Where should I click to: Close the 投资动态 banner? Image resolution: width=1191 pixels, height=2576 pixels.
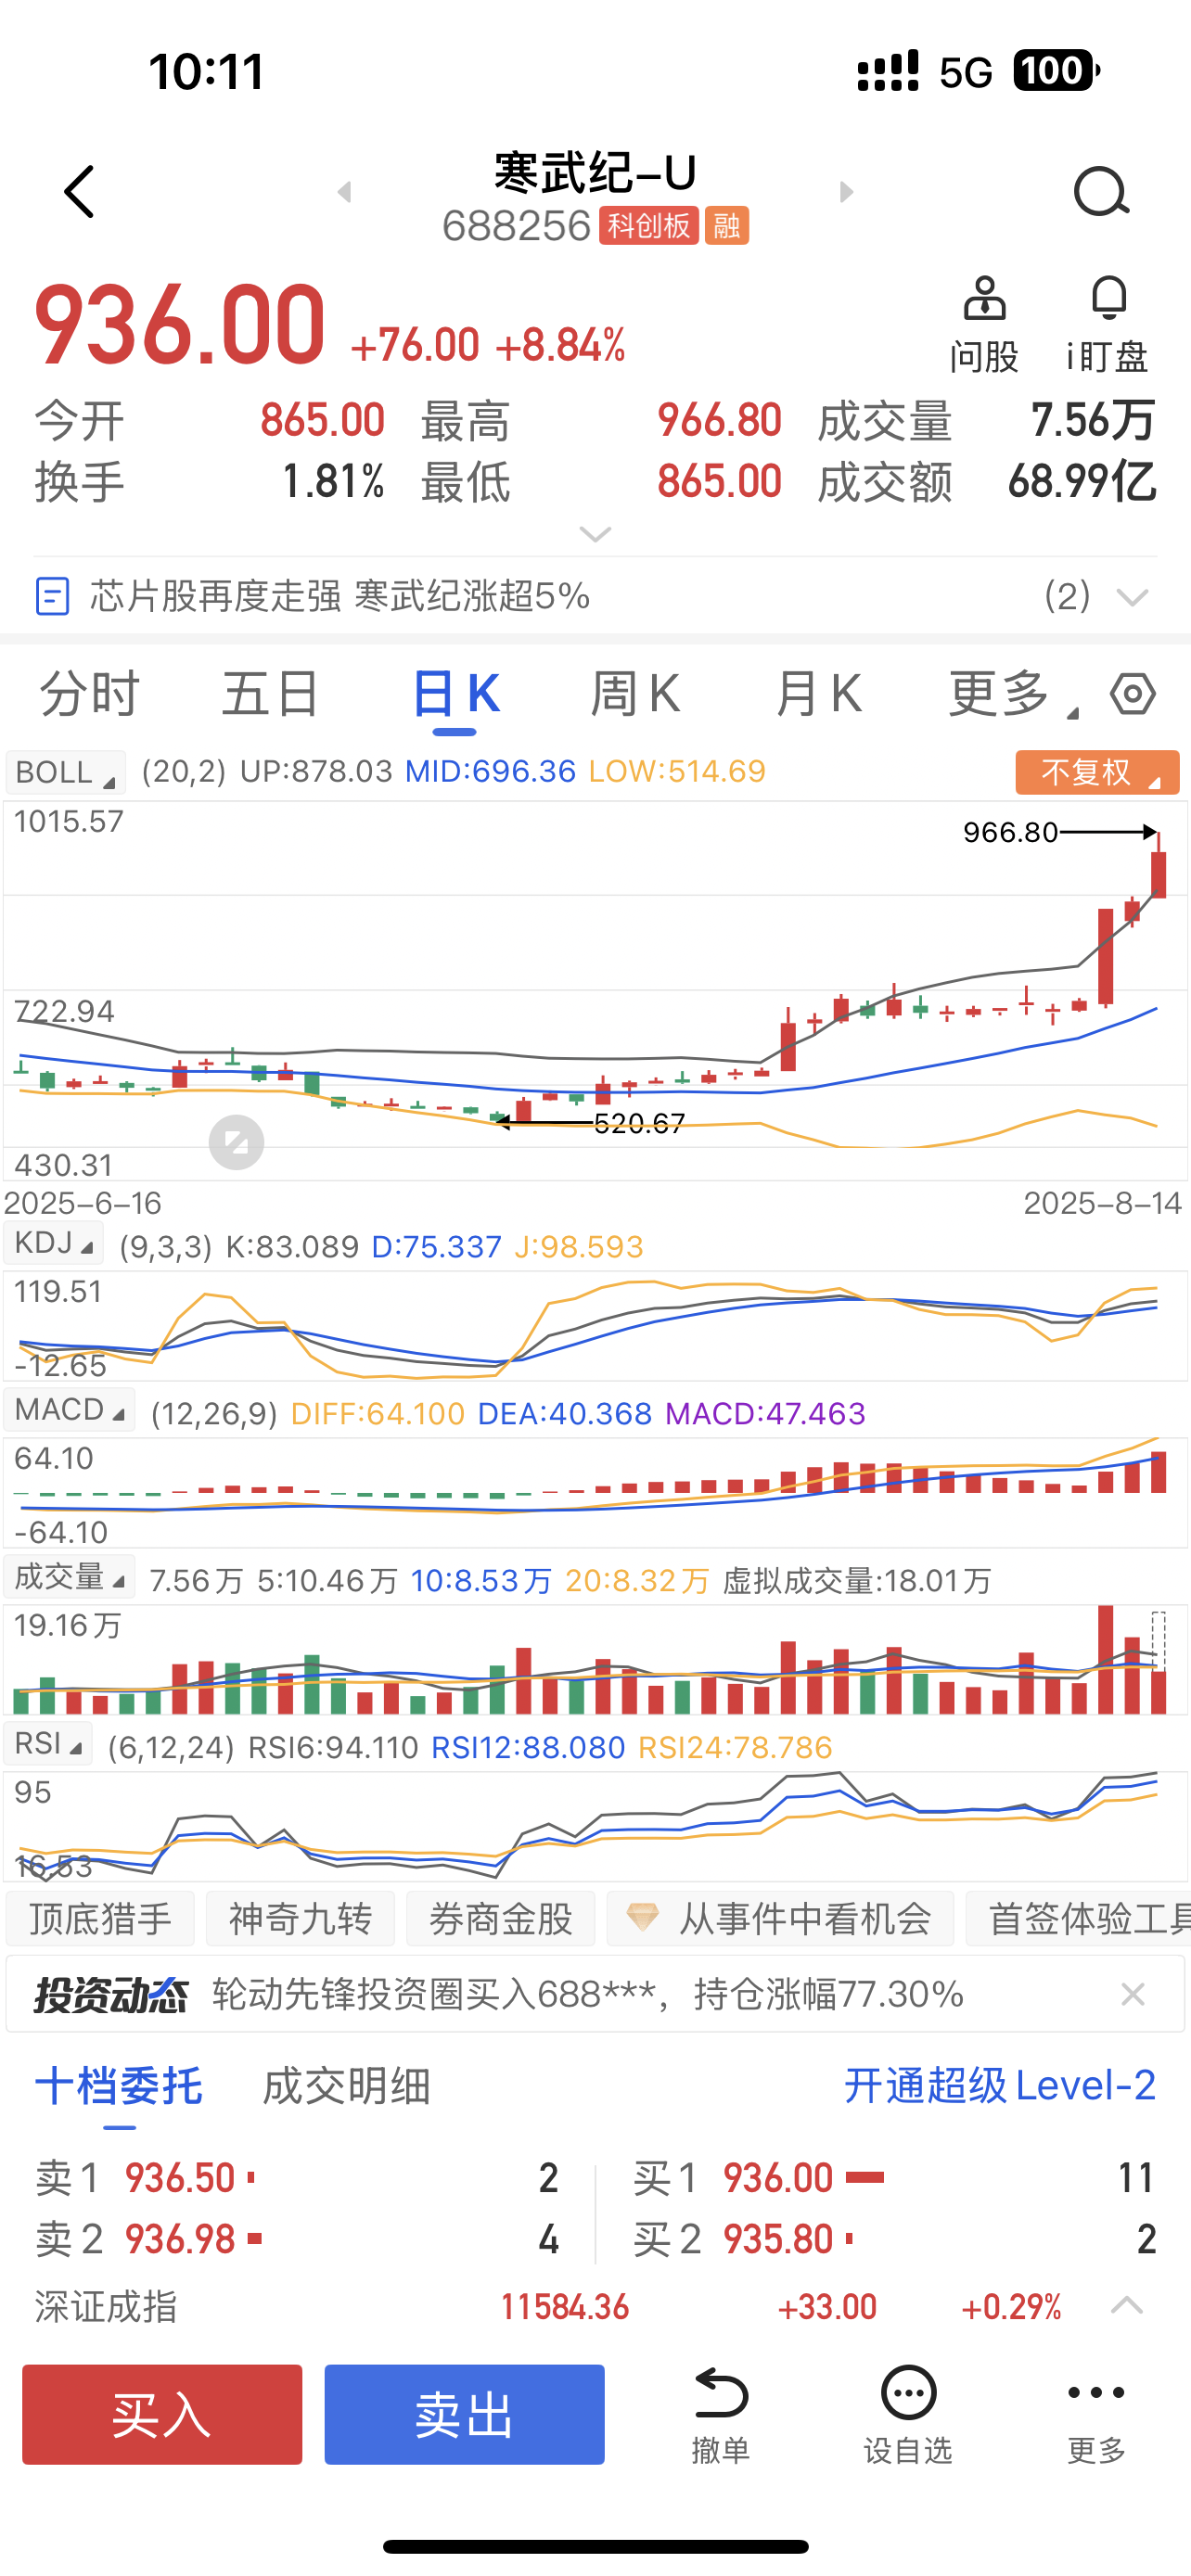[x=1132, y=1995]
